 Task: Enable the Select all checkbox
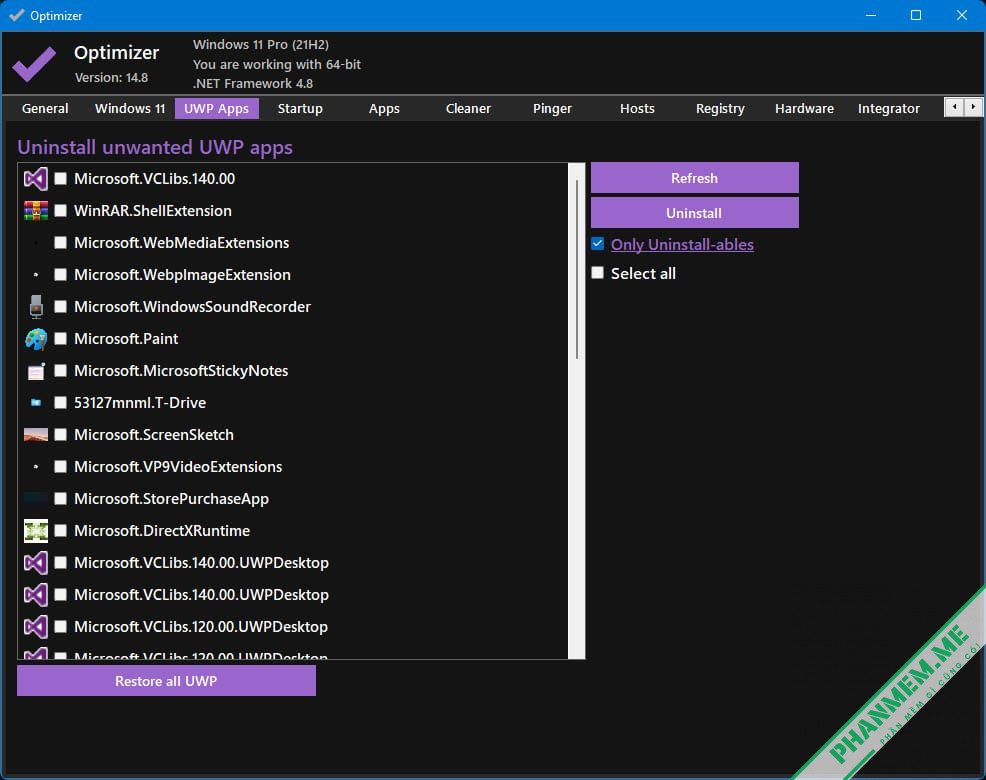597,273
